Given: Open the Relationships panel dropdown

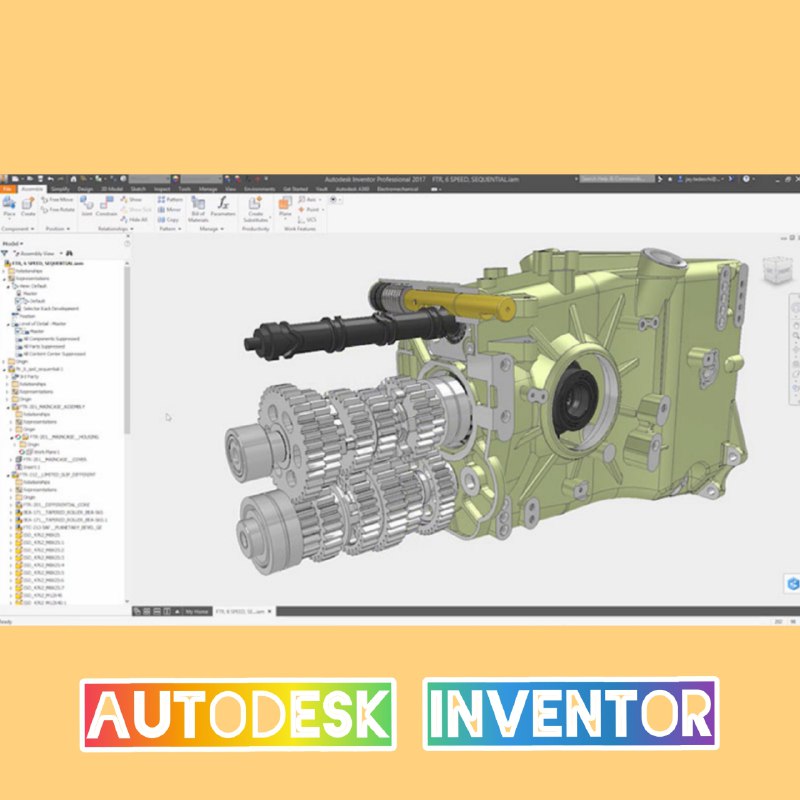Looking at the screenshot, I should click(115, 229).
